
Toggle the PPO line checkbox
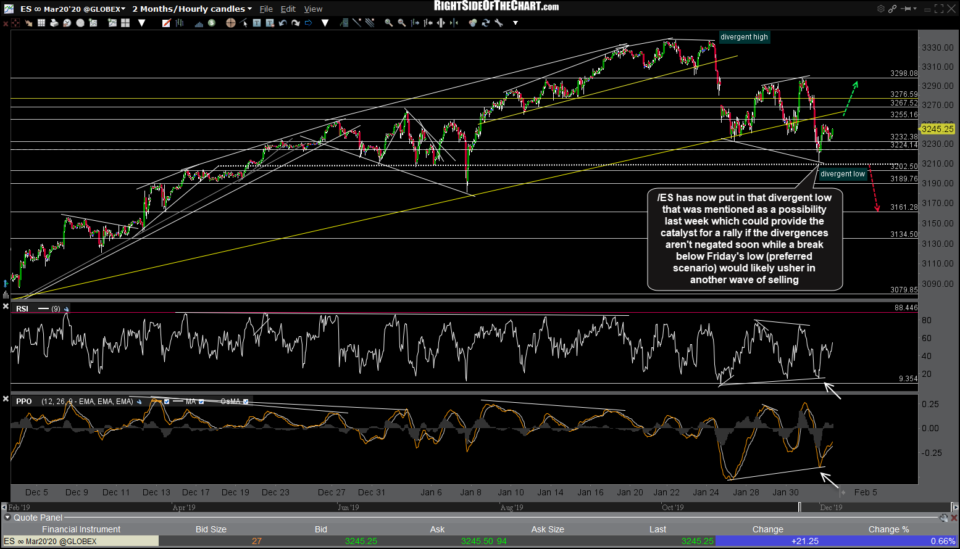coord(166,401)
